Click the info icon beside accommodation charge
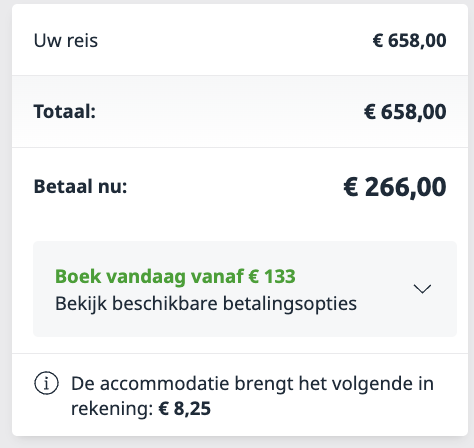The height and width of the screenshot is (448, 474). (x=46, y=383)
